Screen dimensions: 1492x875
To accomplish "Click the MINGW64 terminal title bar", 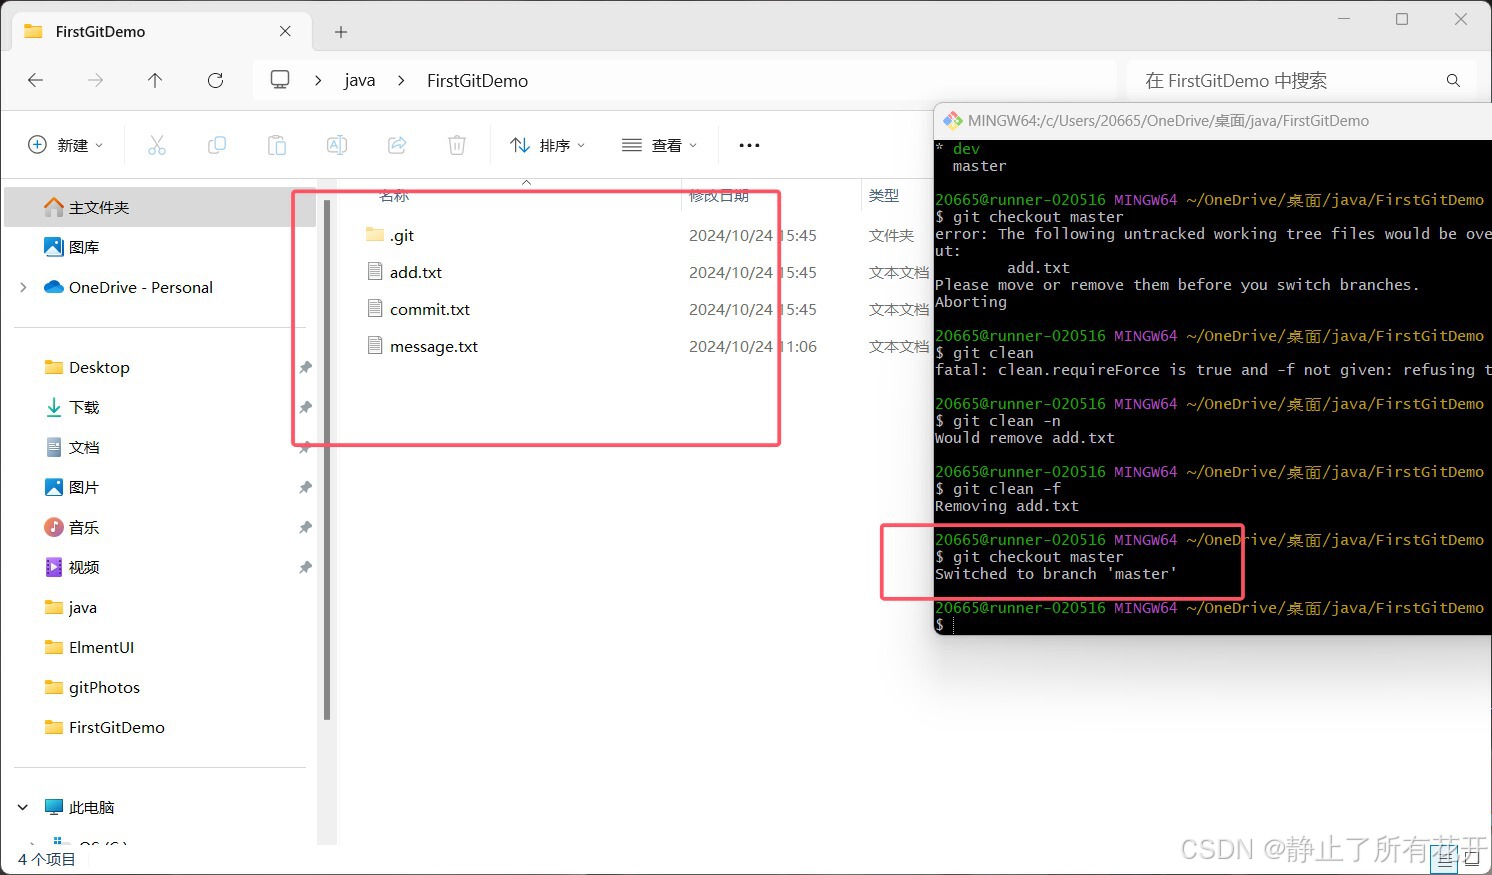I will (1212, 120).
